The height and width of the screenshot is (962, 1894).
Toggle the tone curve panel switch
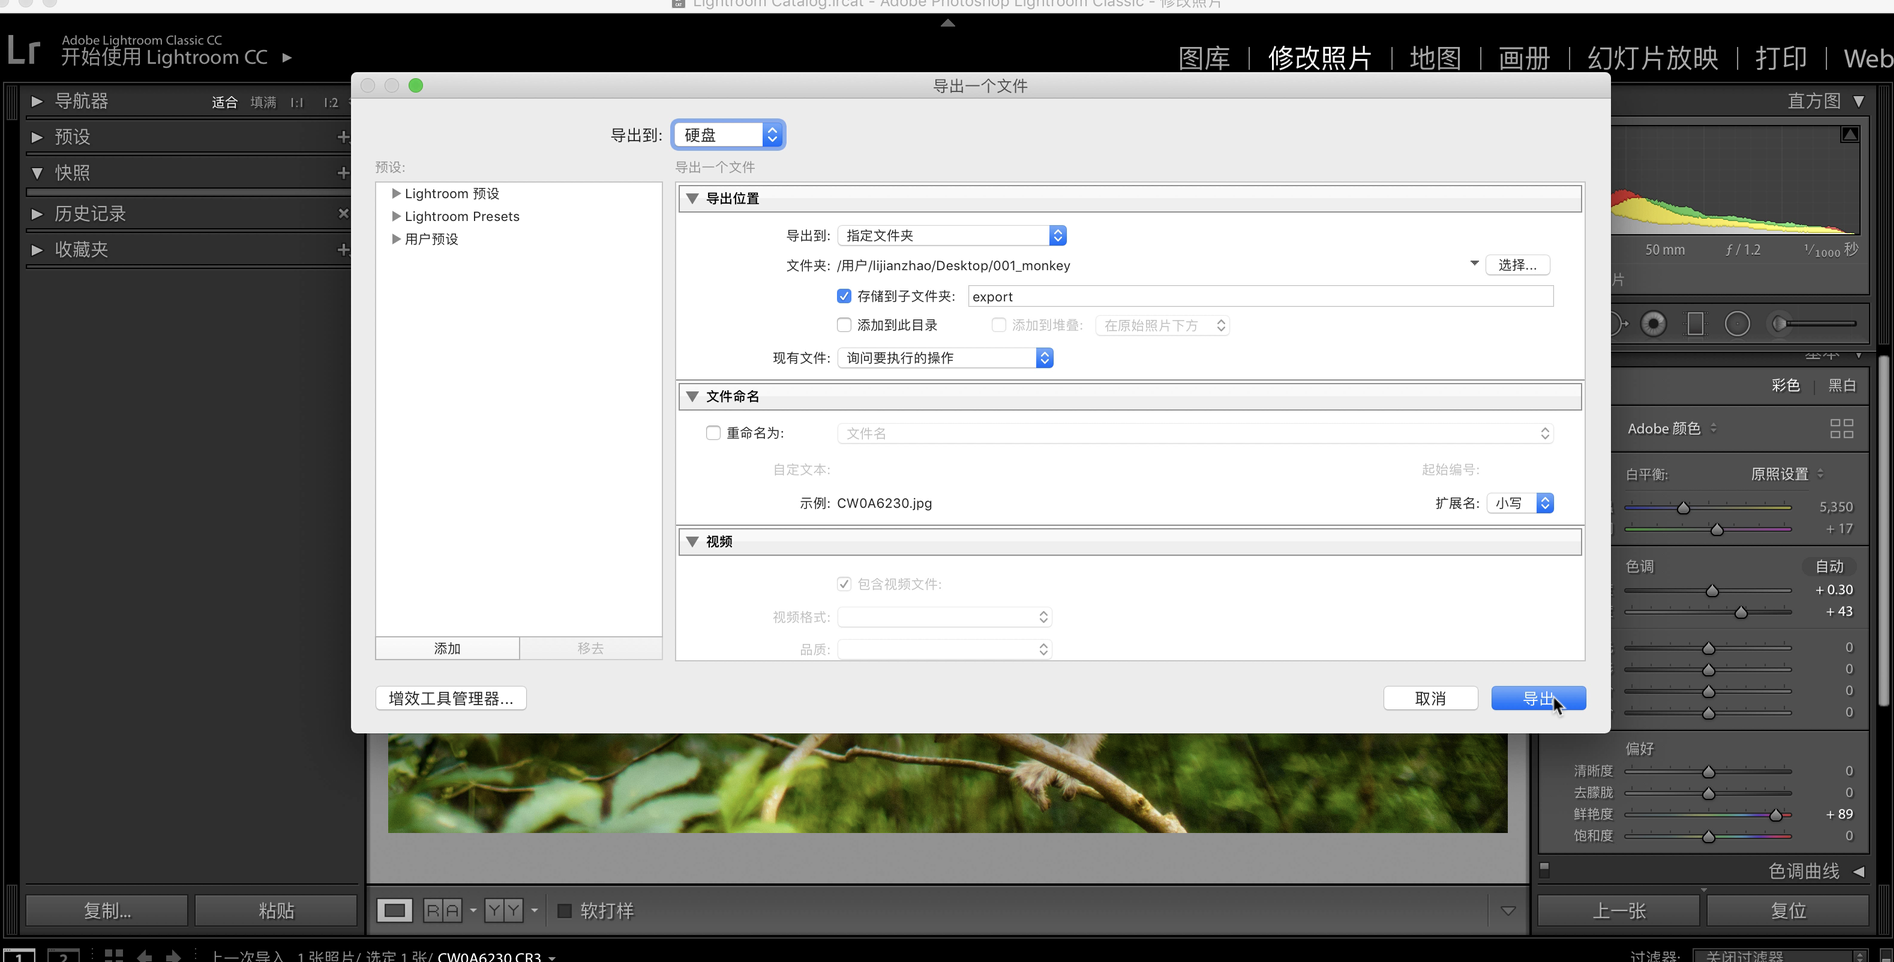coord(1544,870)
